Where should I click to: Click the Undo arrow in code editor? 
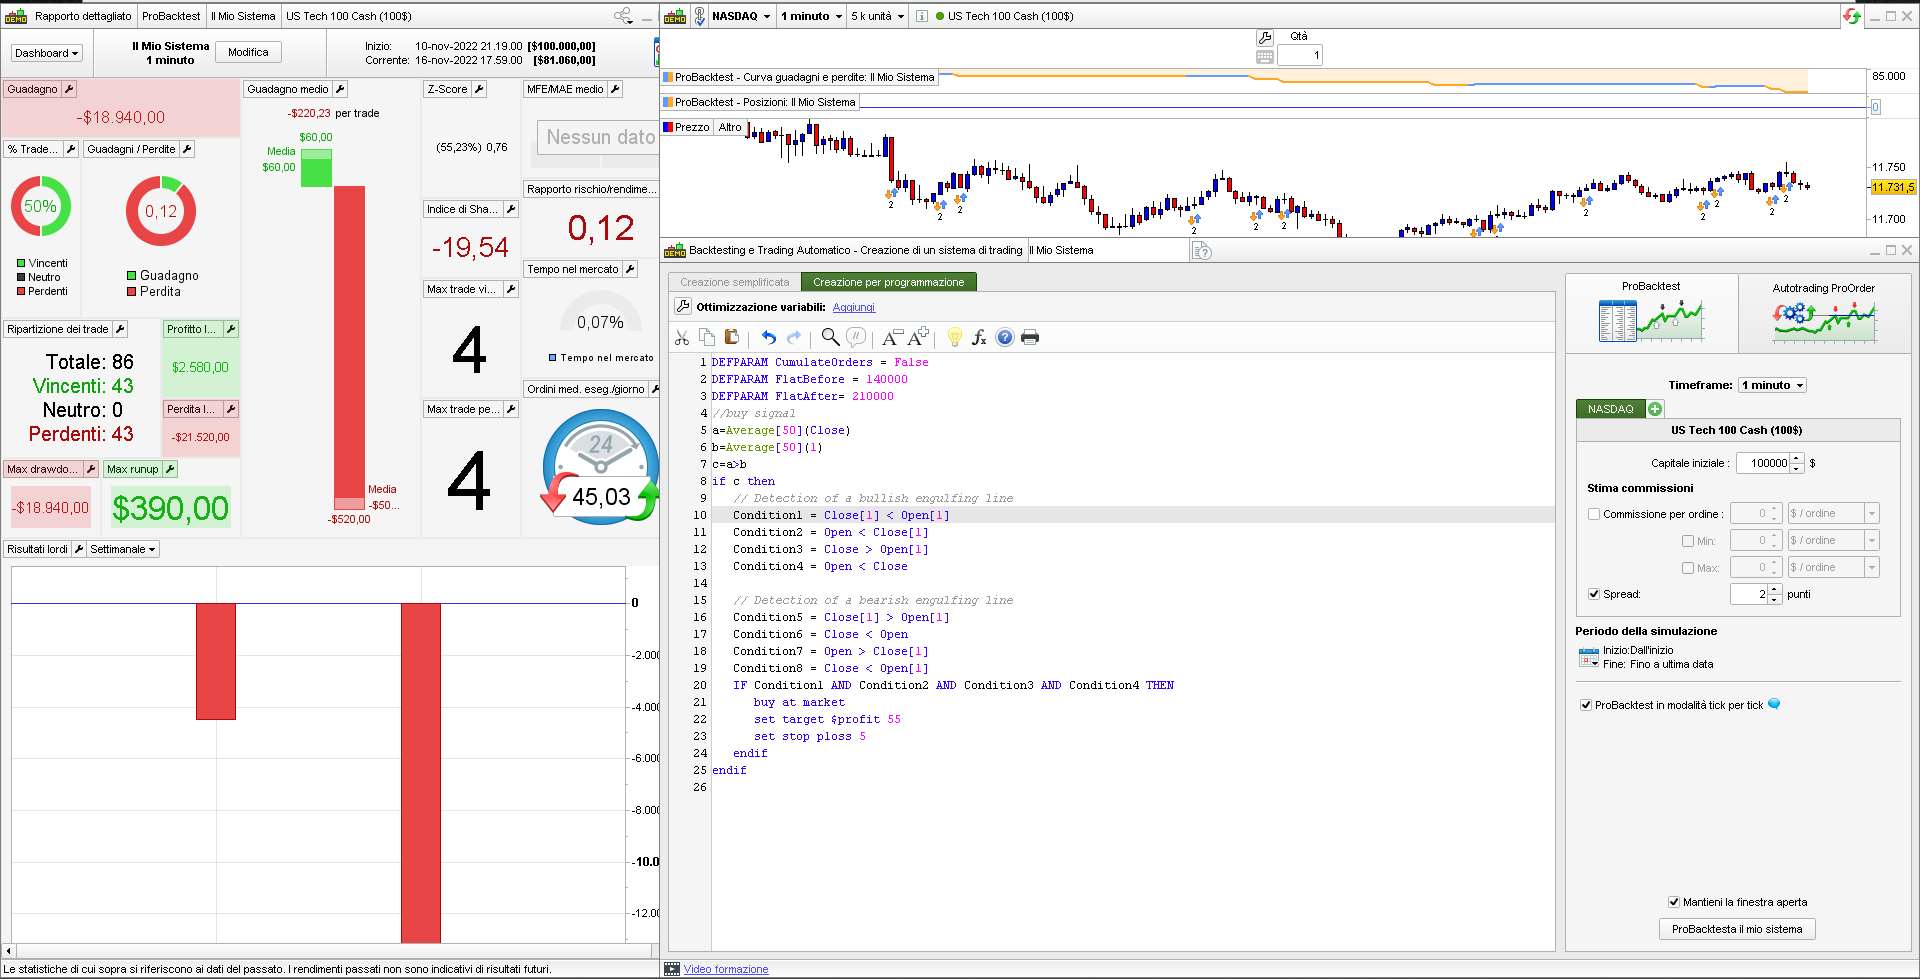768,338
